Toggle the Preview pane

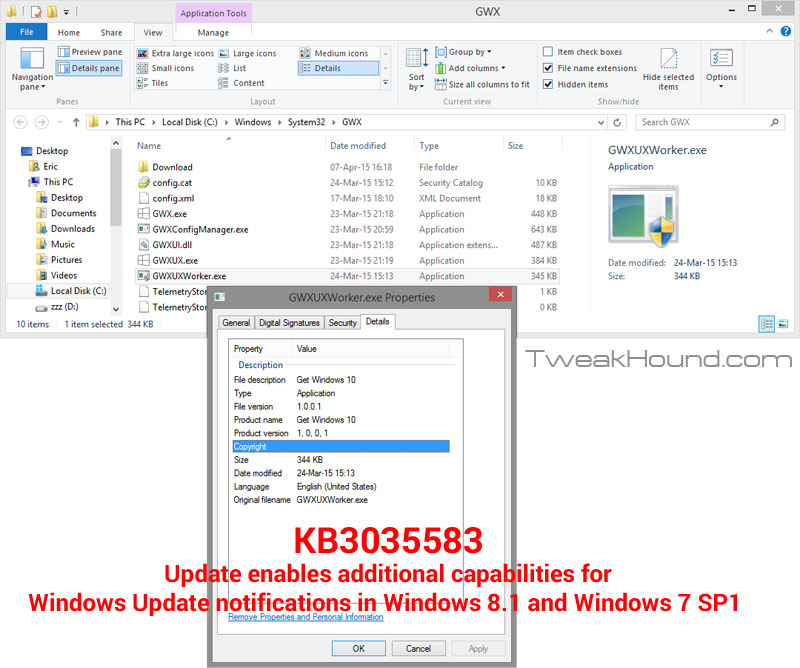pos(90,52)
